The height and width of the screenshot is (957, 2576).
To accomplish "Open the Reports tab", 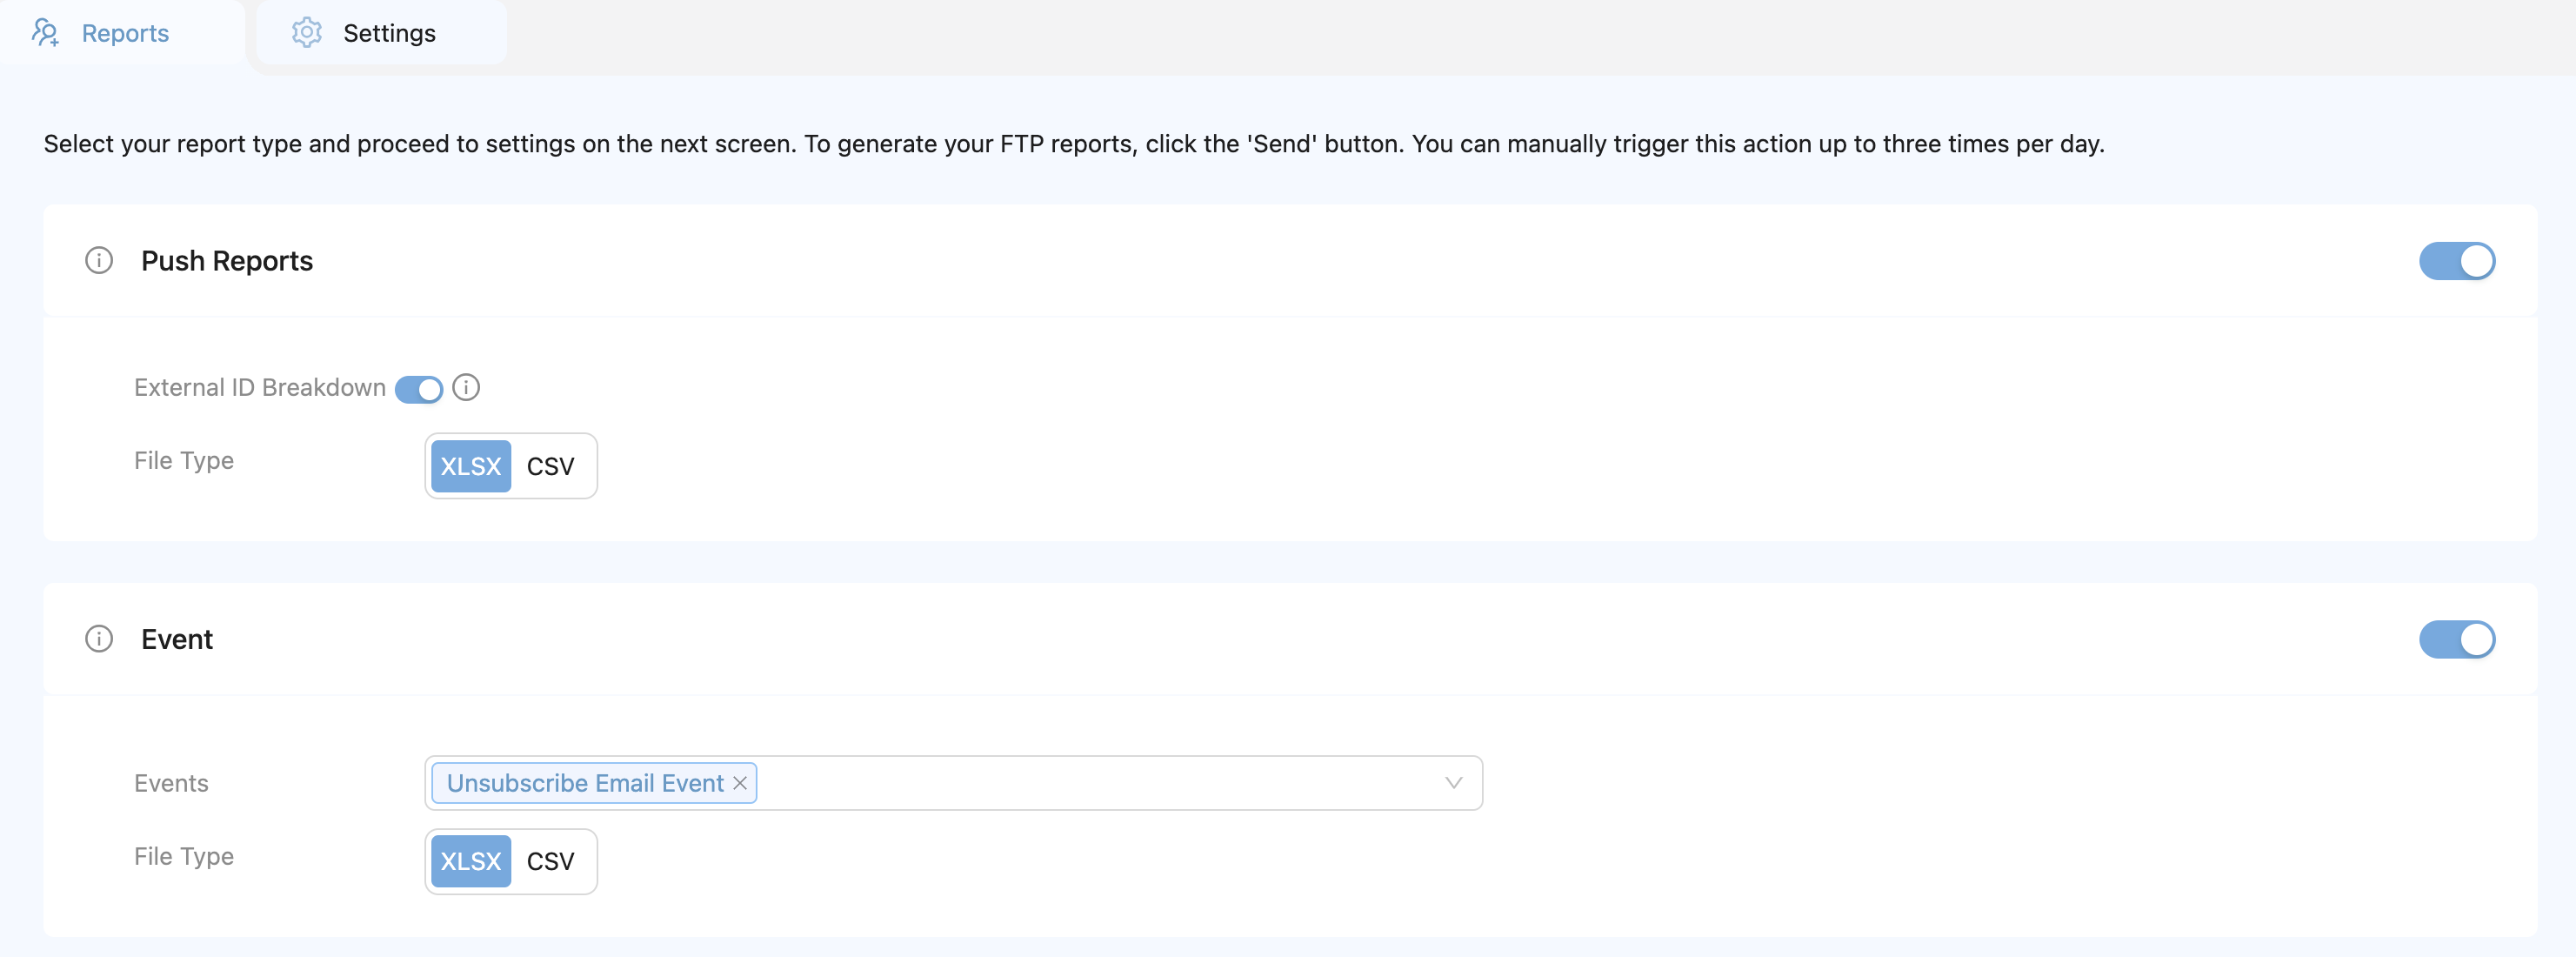I will (x=124, y=33).
